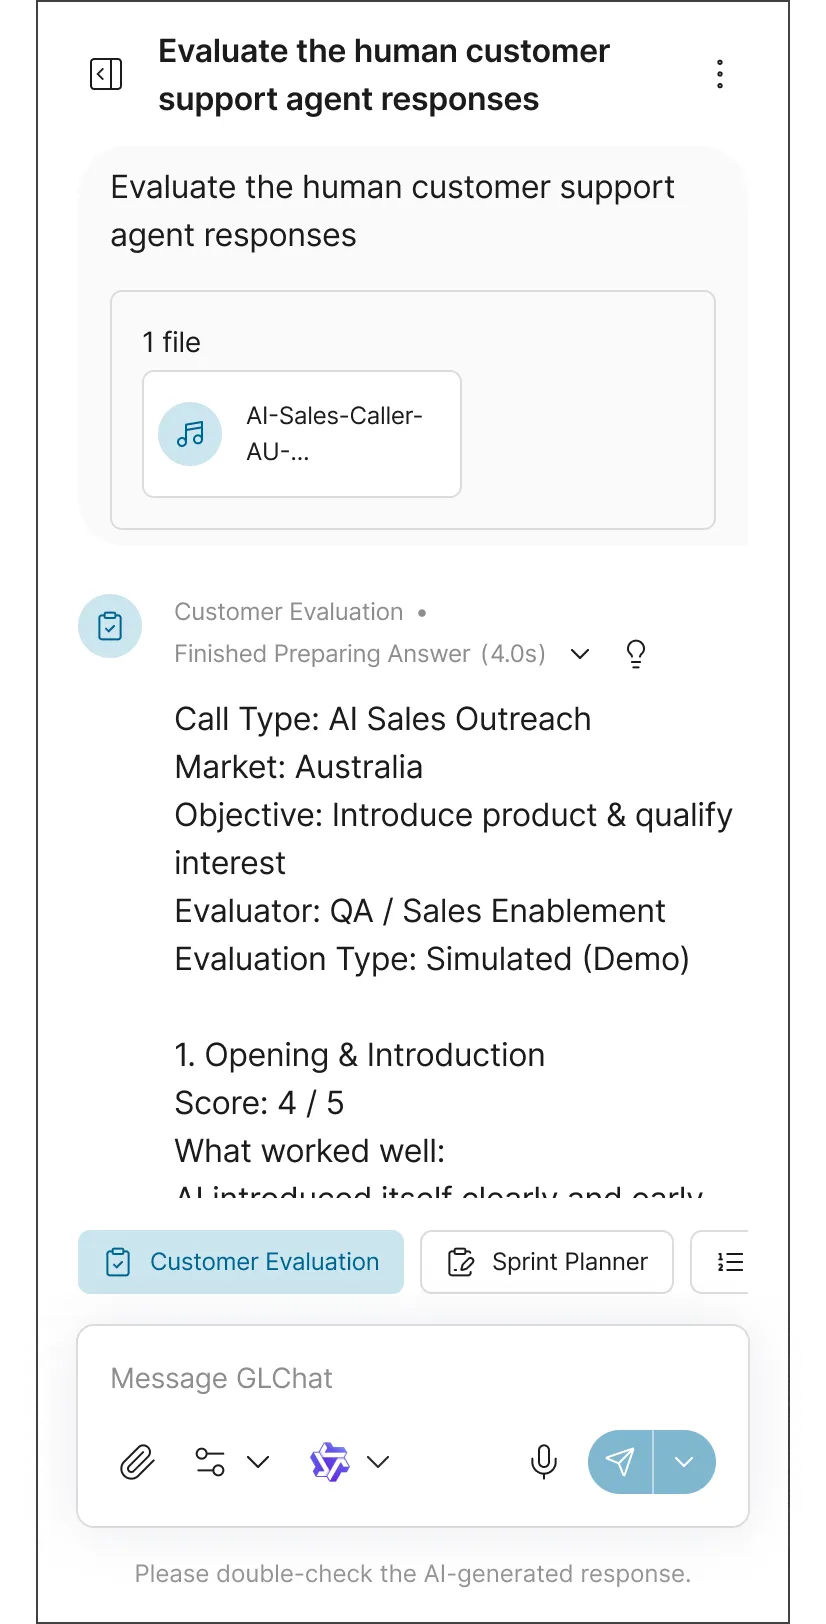The image size is (826, 1624).
Task: Click the paperclip attachment icon
Action: tap(137, 1461)
